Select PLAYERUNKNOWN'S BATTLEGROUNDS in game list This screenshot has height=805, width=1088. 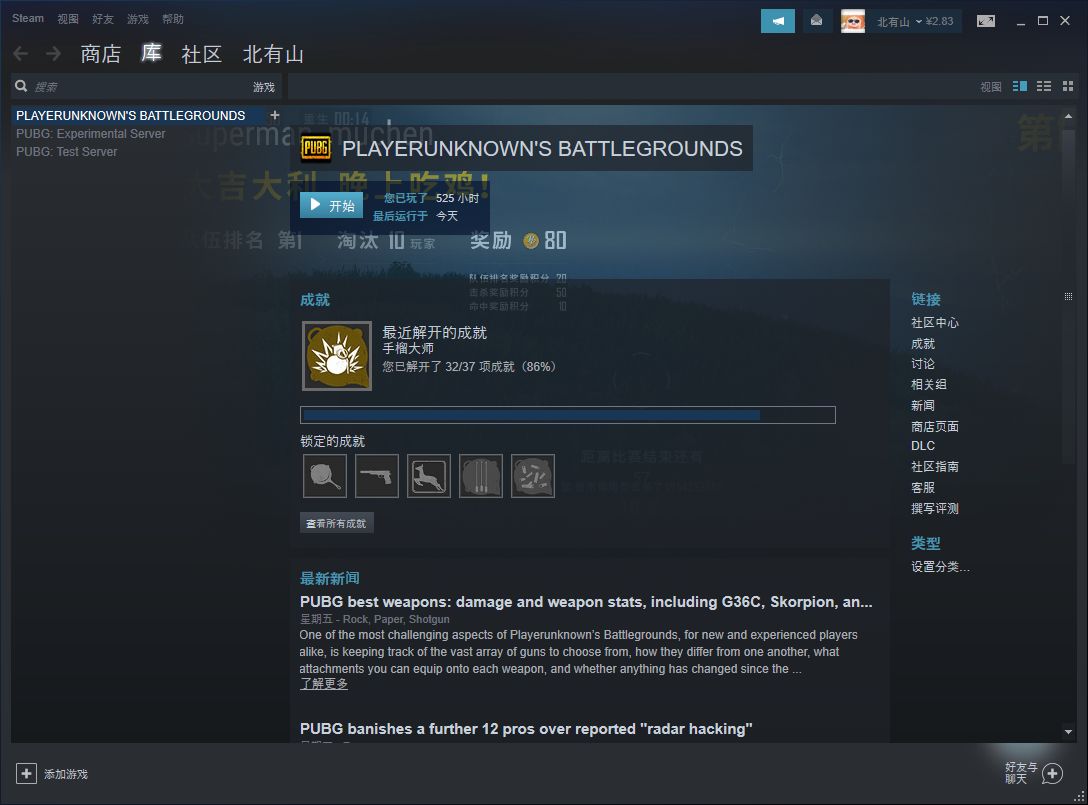click(x=130, y=115)
